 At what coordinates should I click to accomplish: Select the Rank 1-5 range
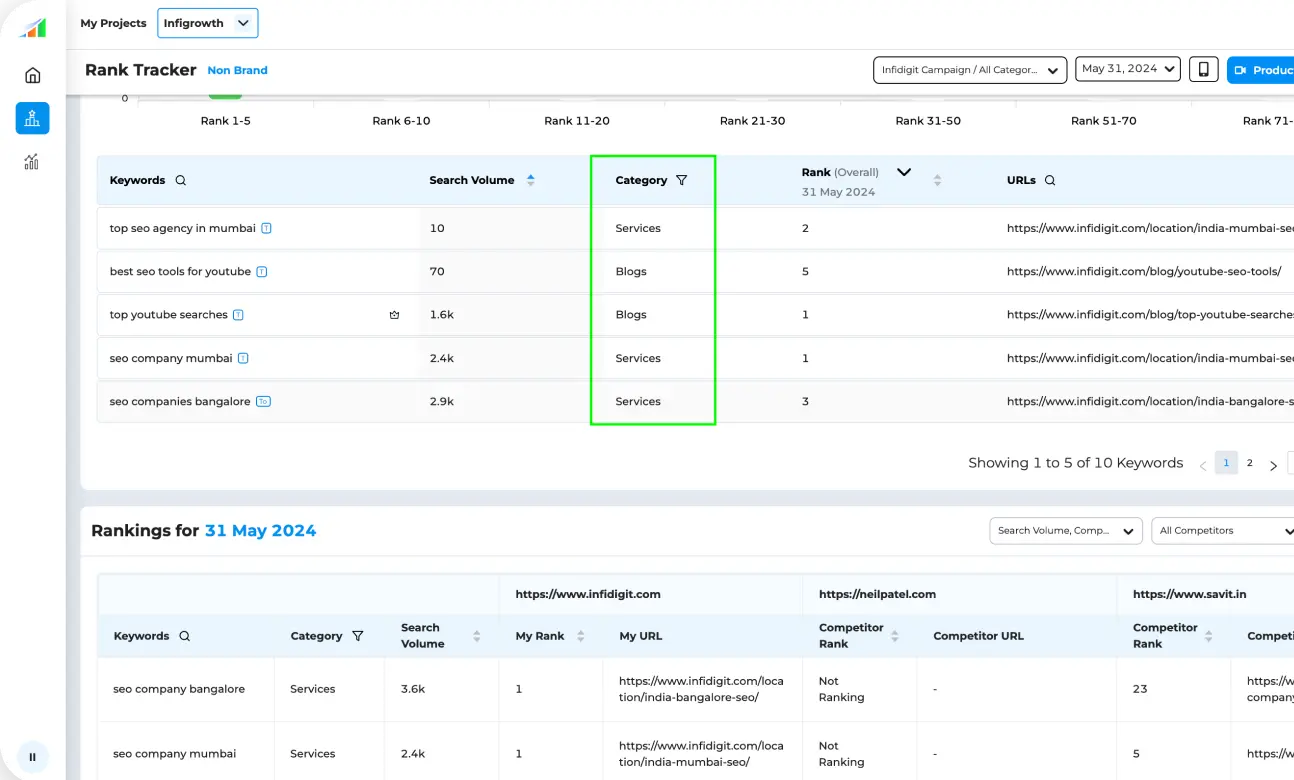[x=225, y=121]
